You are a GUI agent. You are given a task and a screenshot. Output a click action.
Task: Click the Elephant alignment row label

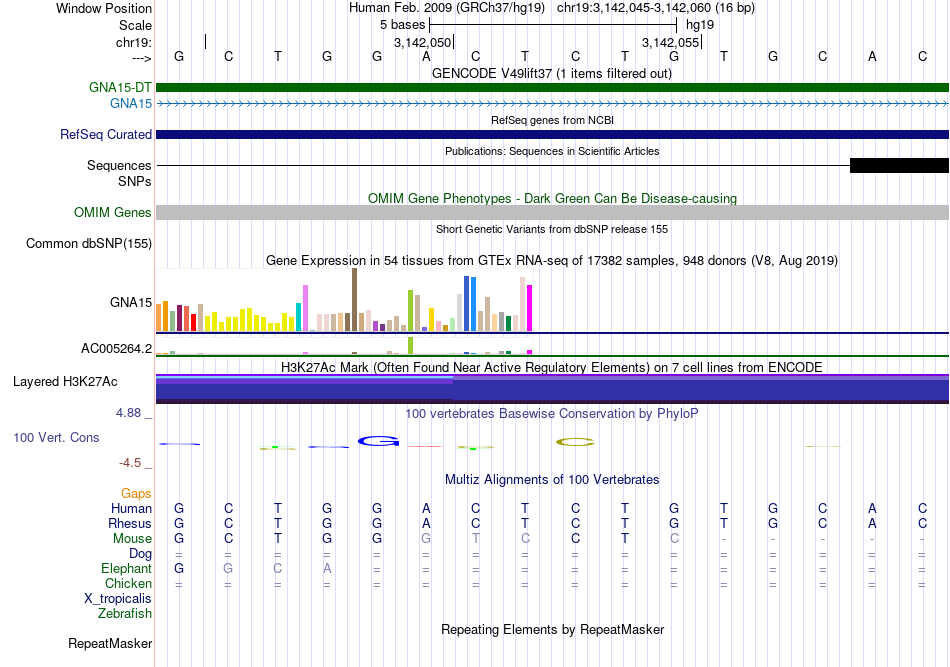[x=126, y=568]
